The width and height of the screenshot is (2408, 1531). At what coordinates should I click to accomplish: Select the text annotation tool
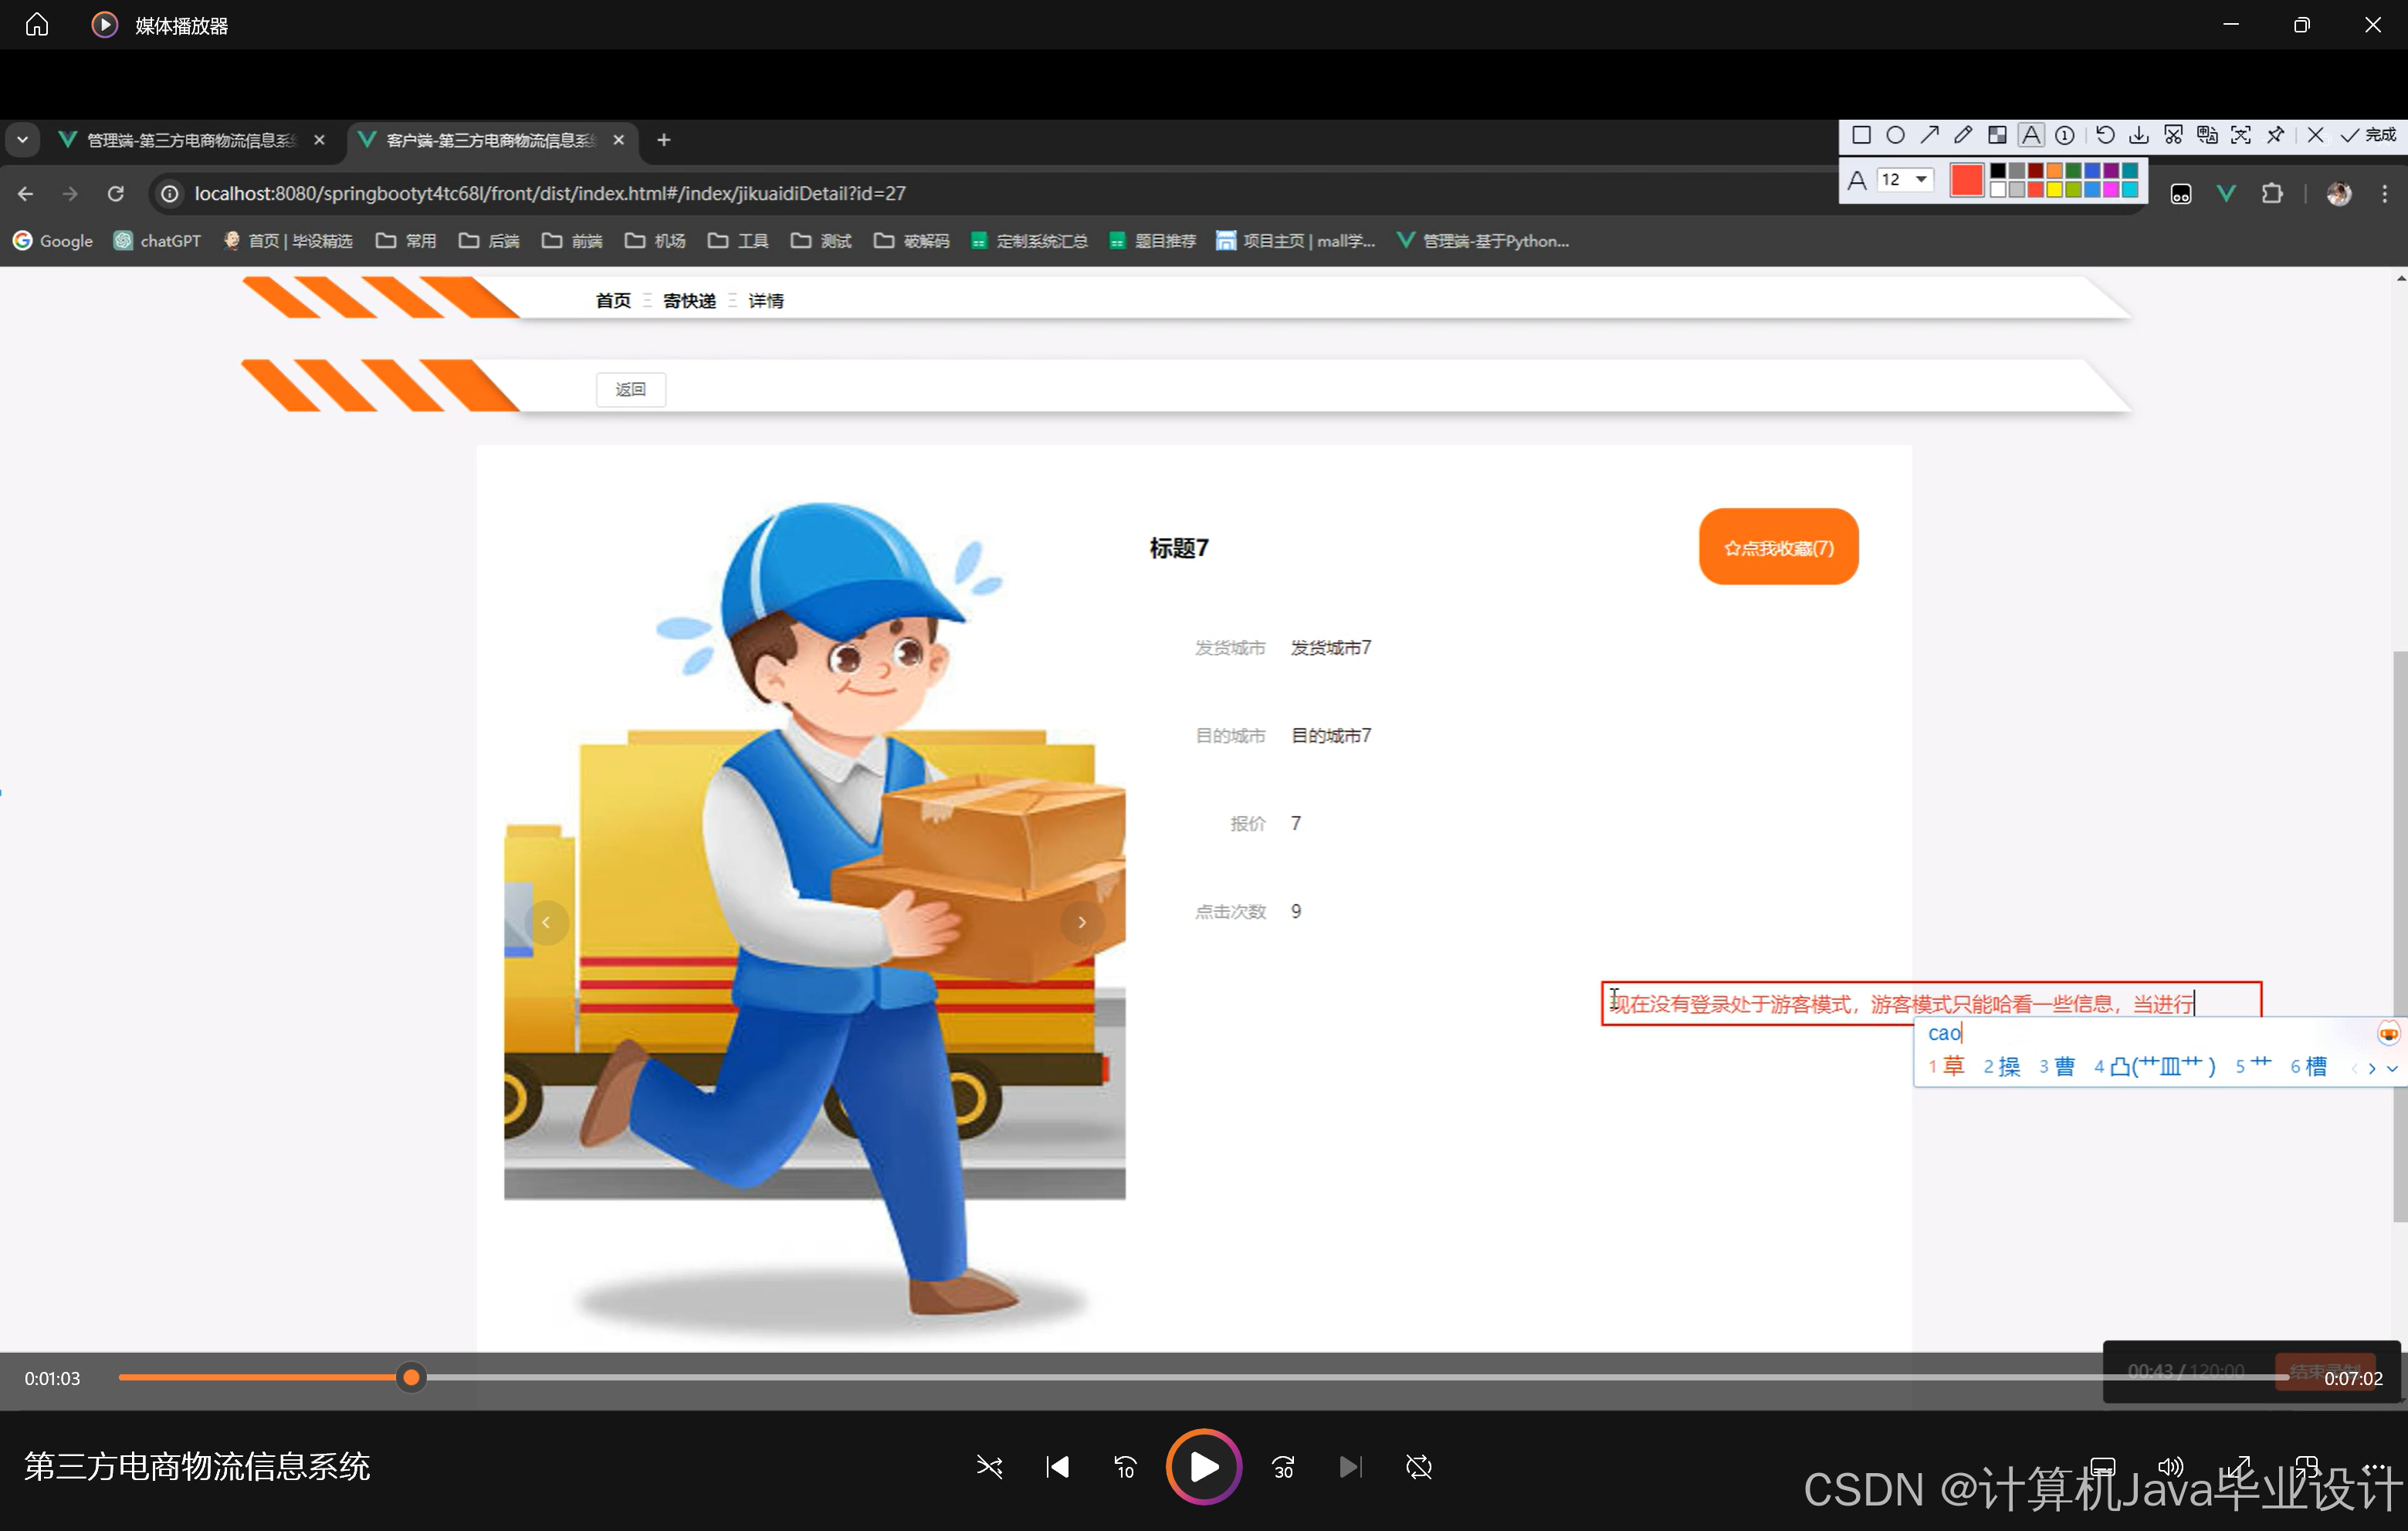pyautogui.click(x=2031, y=135)
